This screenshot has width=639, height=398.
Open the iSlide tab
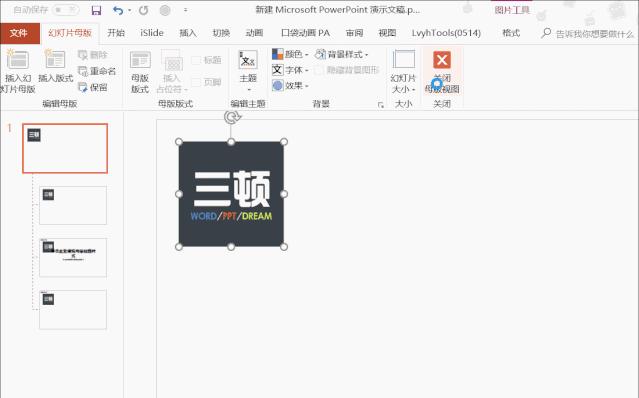coord(152,33)
